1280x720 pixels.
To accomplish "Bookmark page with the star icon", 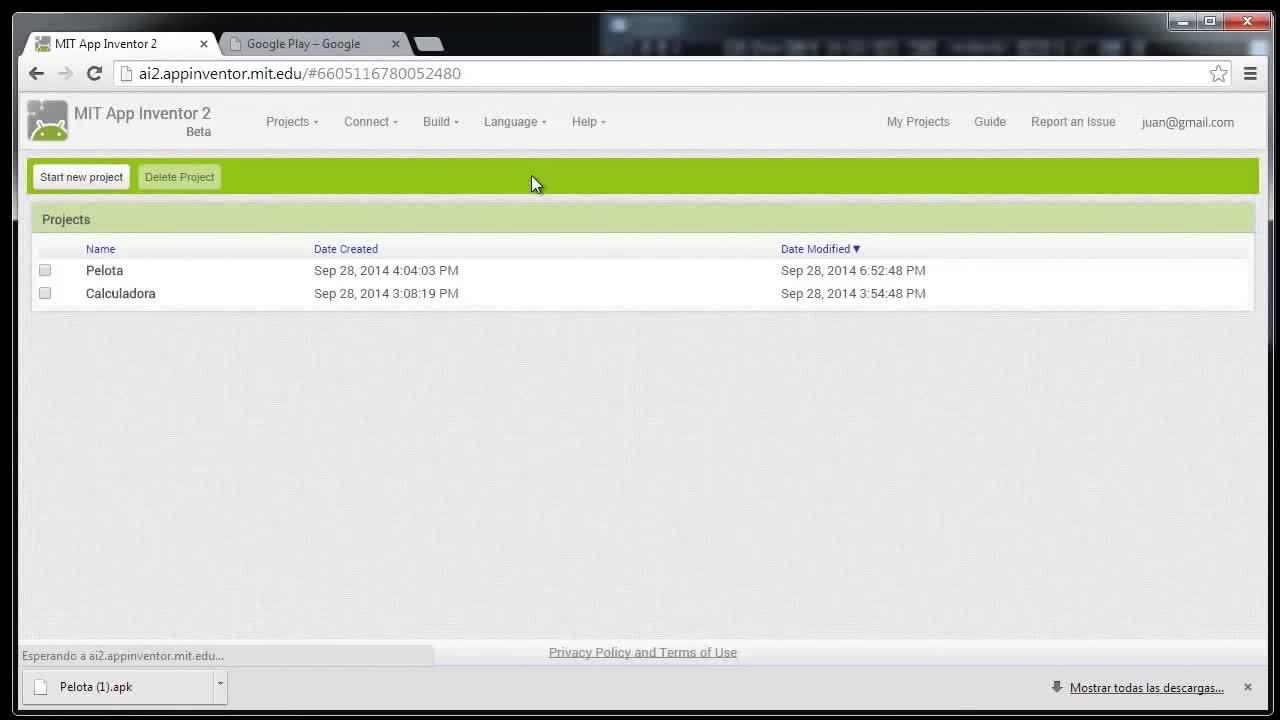I will [1218, 73].
